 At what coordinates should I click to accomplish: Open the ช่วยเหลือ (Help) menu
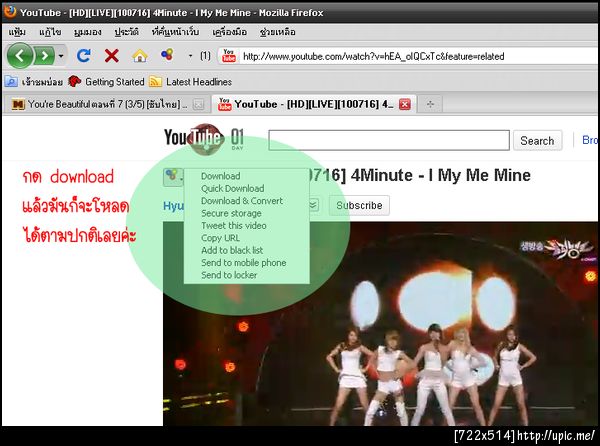click(277, 32)
